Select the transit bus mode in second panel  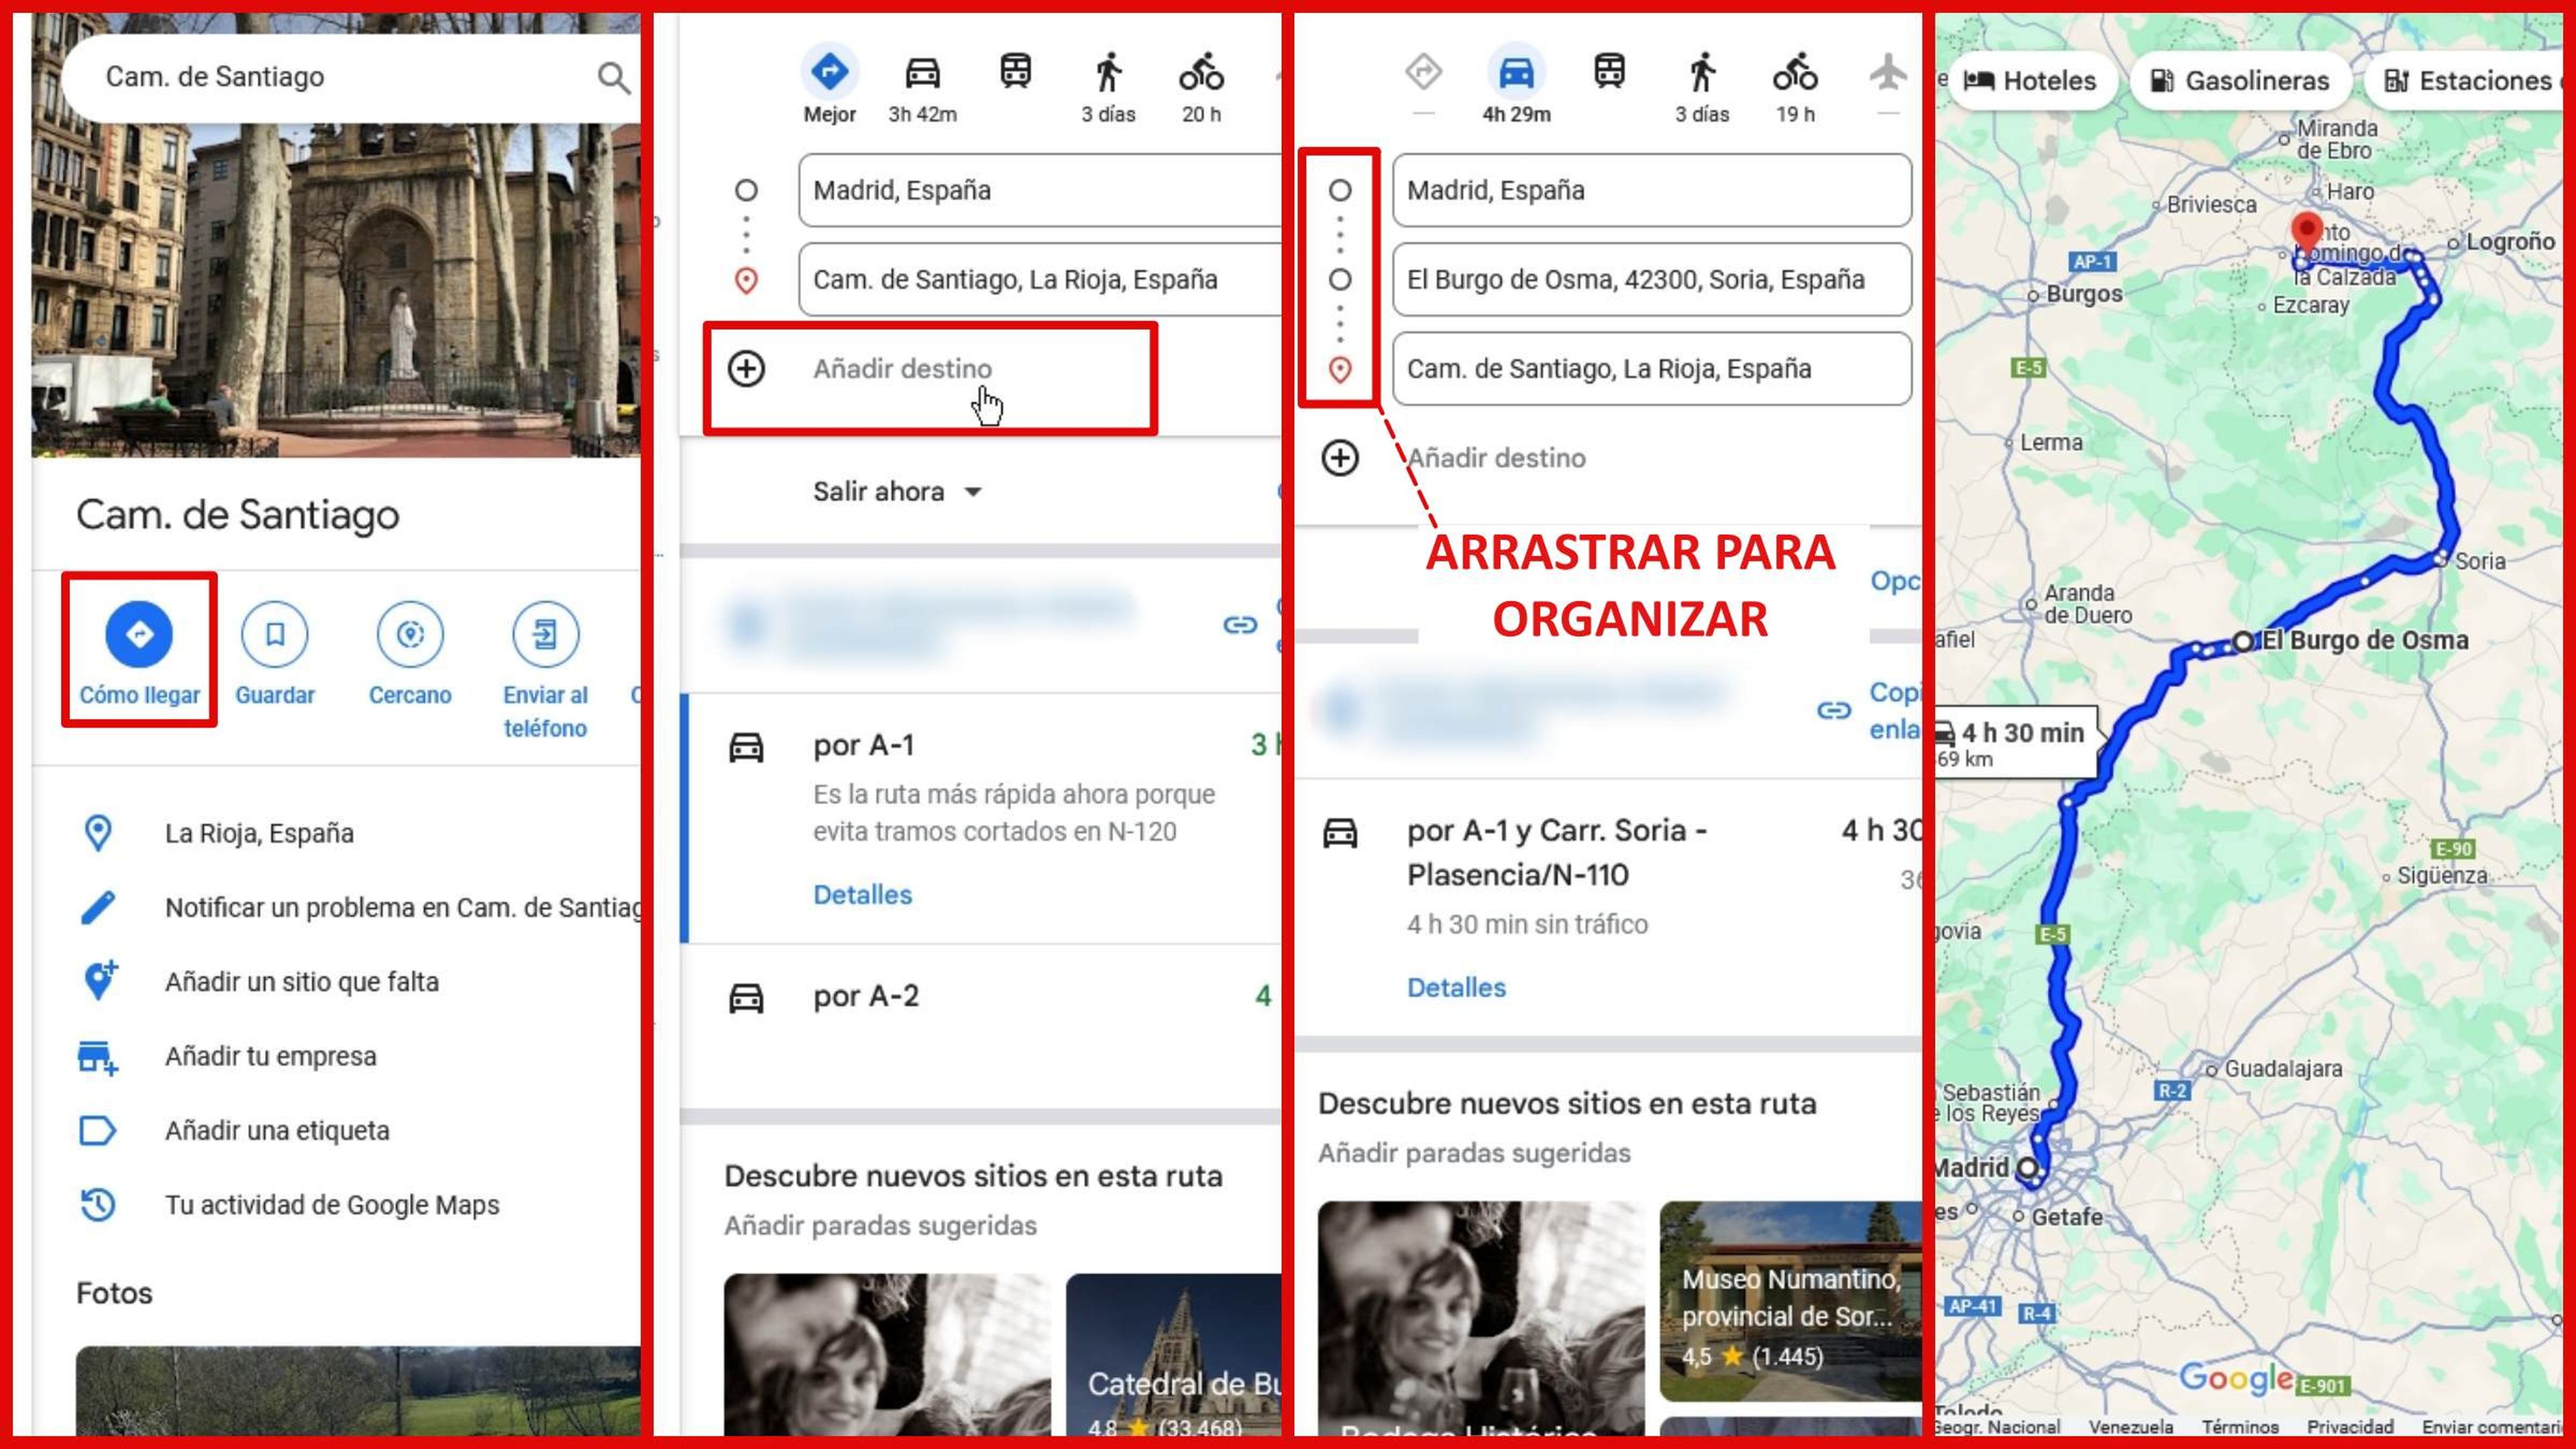click(x=1015, y=72)
